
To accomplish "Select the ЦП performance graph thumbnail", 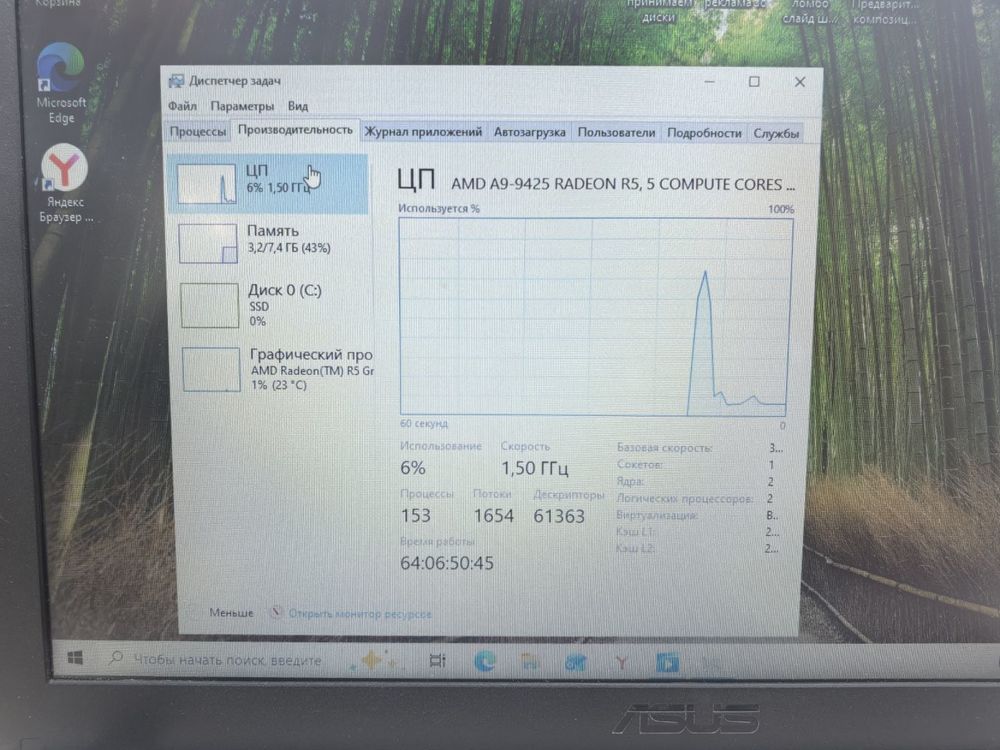I will (206, 184).
